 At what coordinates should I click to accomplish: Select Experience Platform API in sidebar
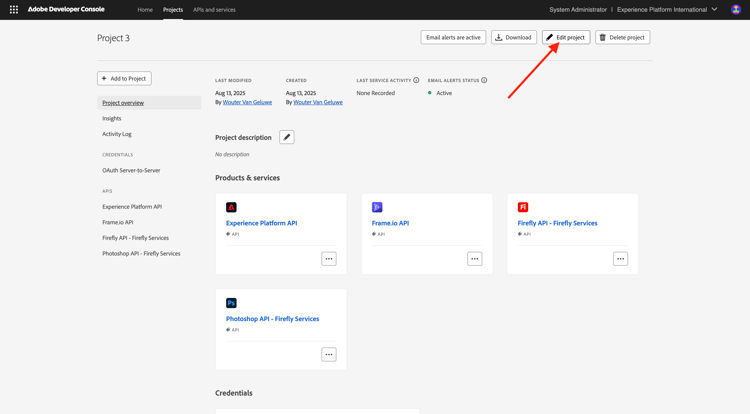coord(132,207)
